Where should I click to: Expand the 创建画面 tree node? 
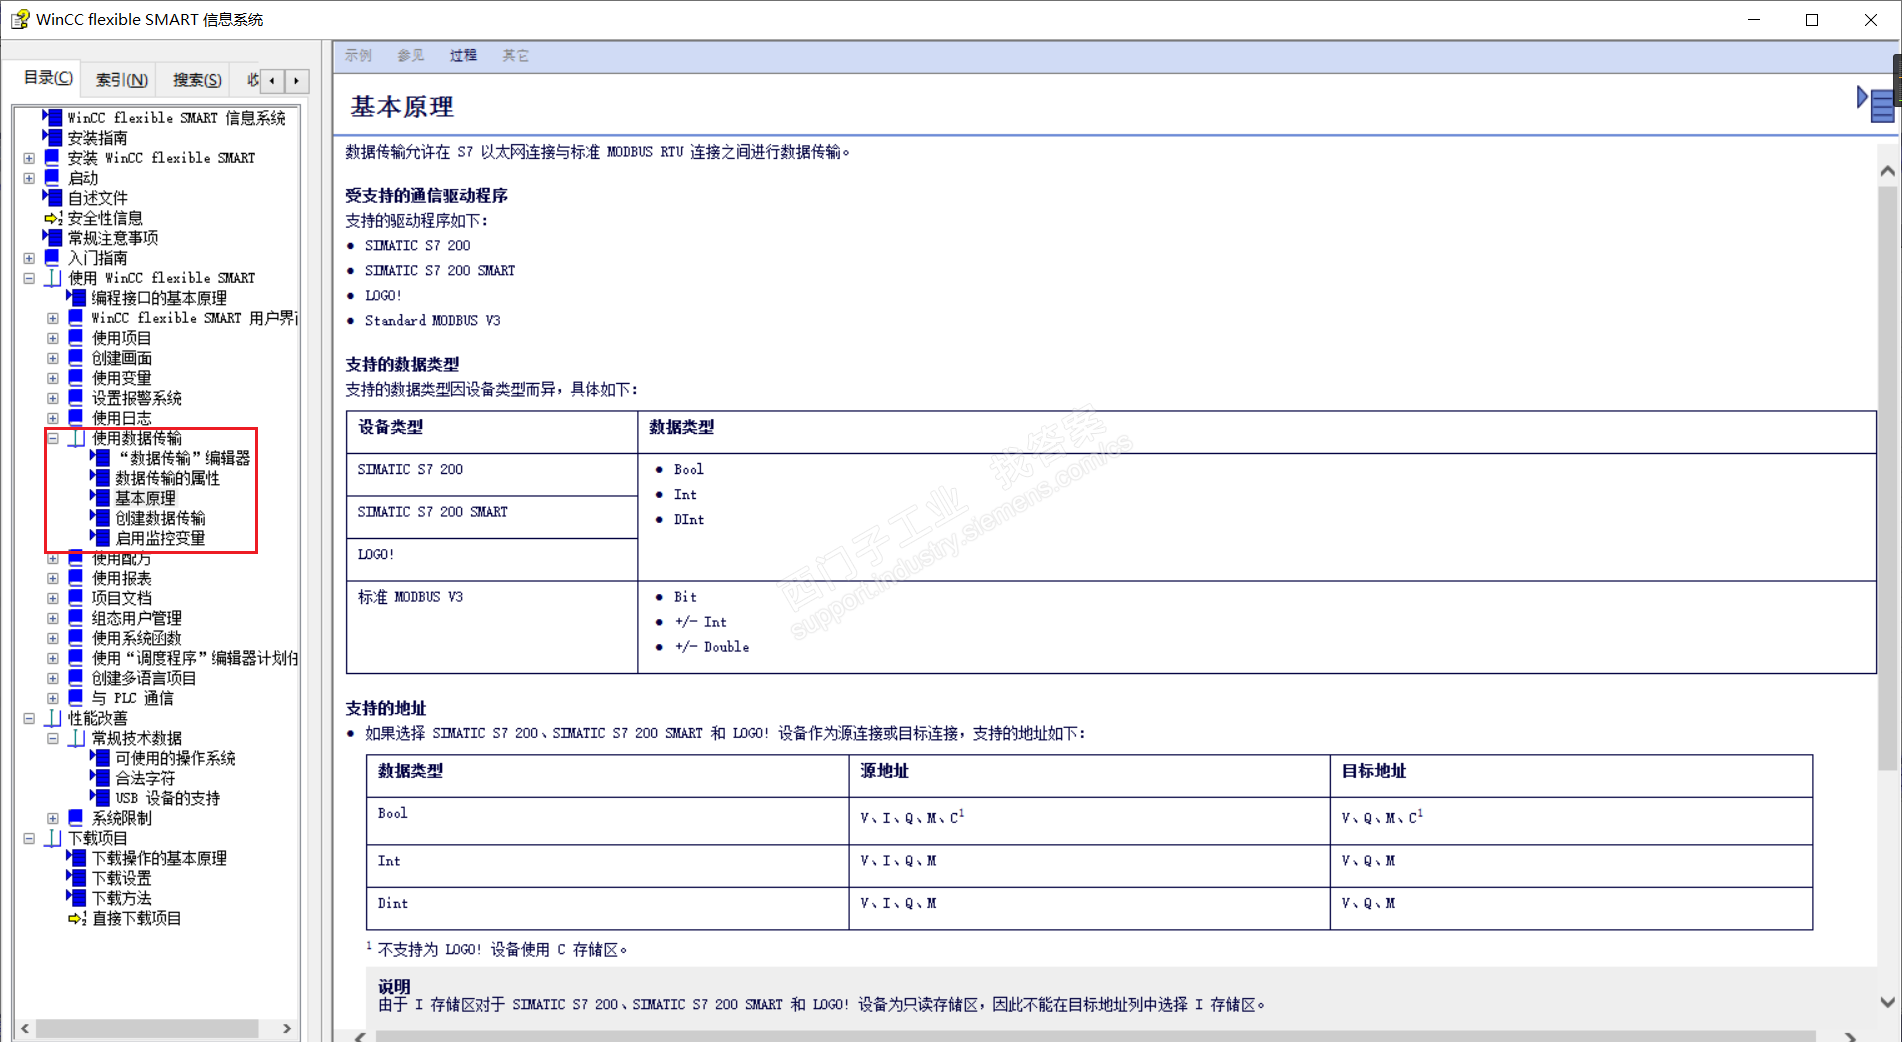pyautogui.click(x=53, y=358)
